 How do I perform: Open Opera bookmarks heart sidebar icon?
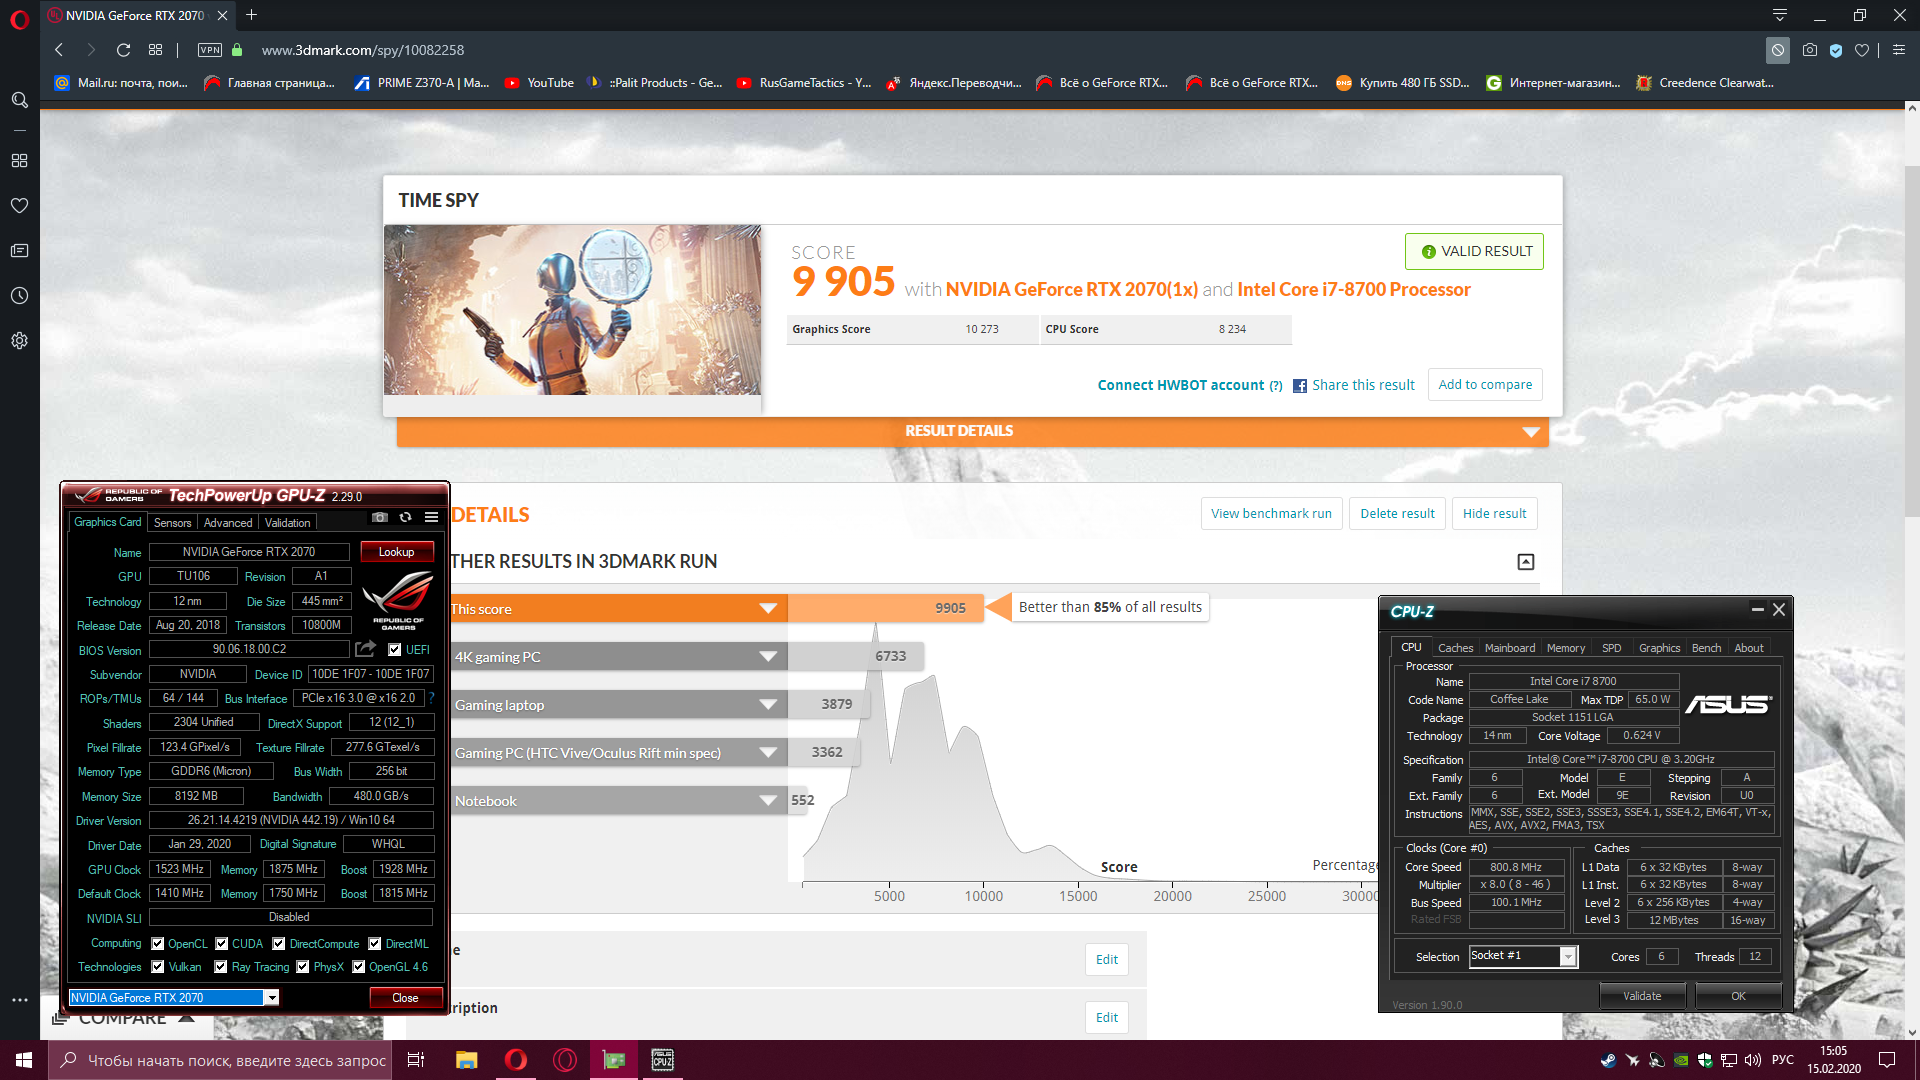pos(19,205)
